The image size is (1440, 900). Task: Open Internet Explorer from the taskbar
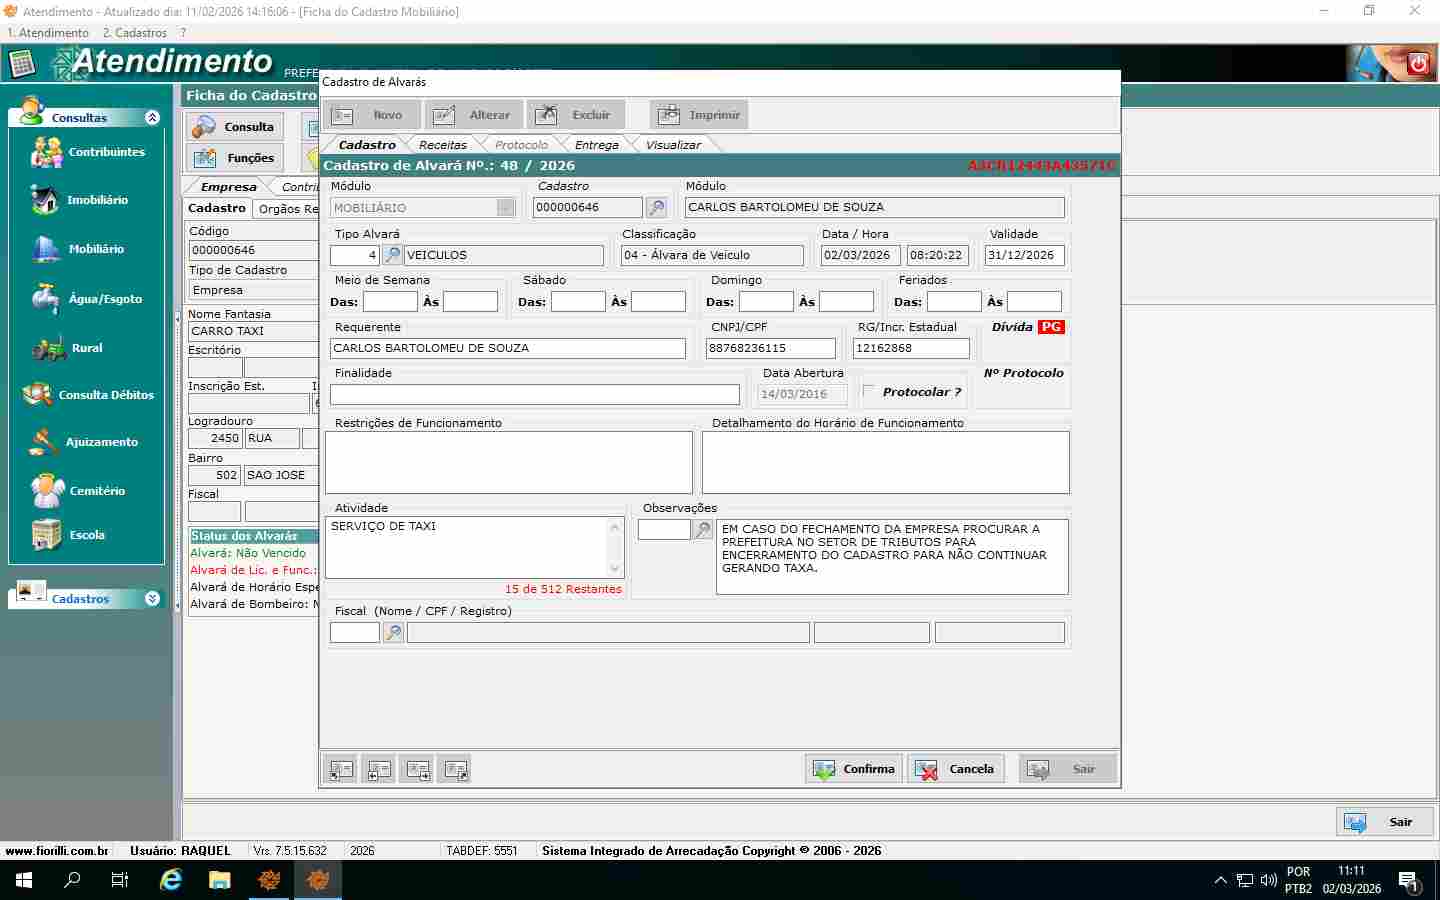(x=171, y=880)
